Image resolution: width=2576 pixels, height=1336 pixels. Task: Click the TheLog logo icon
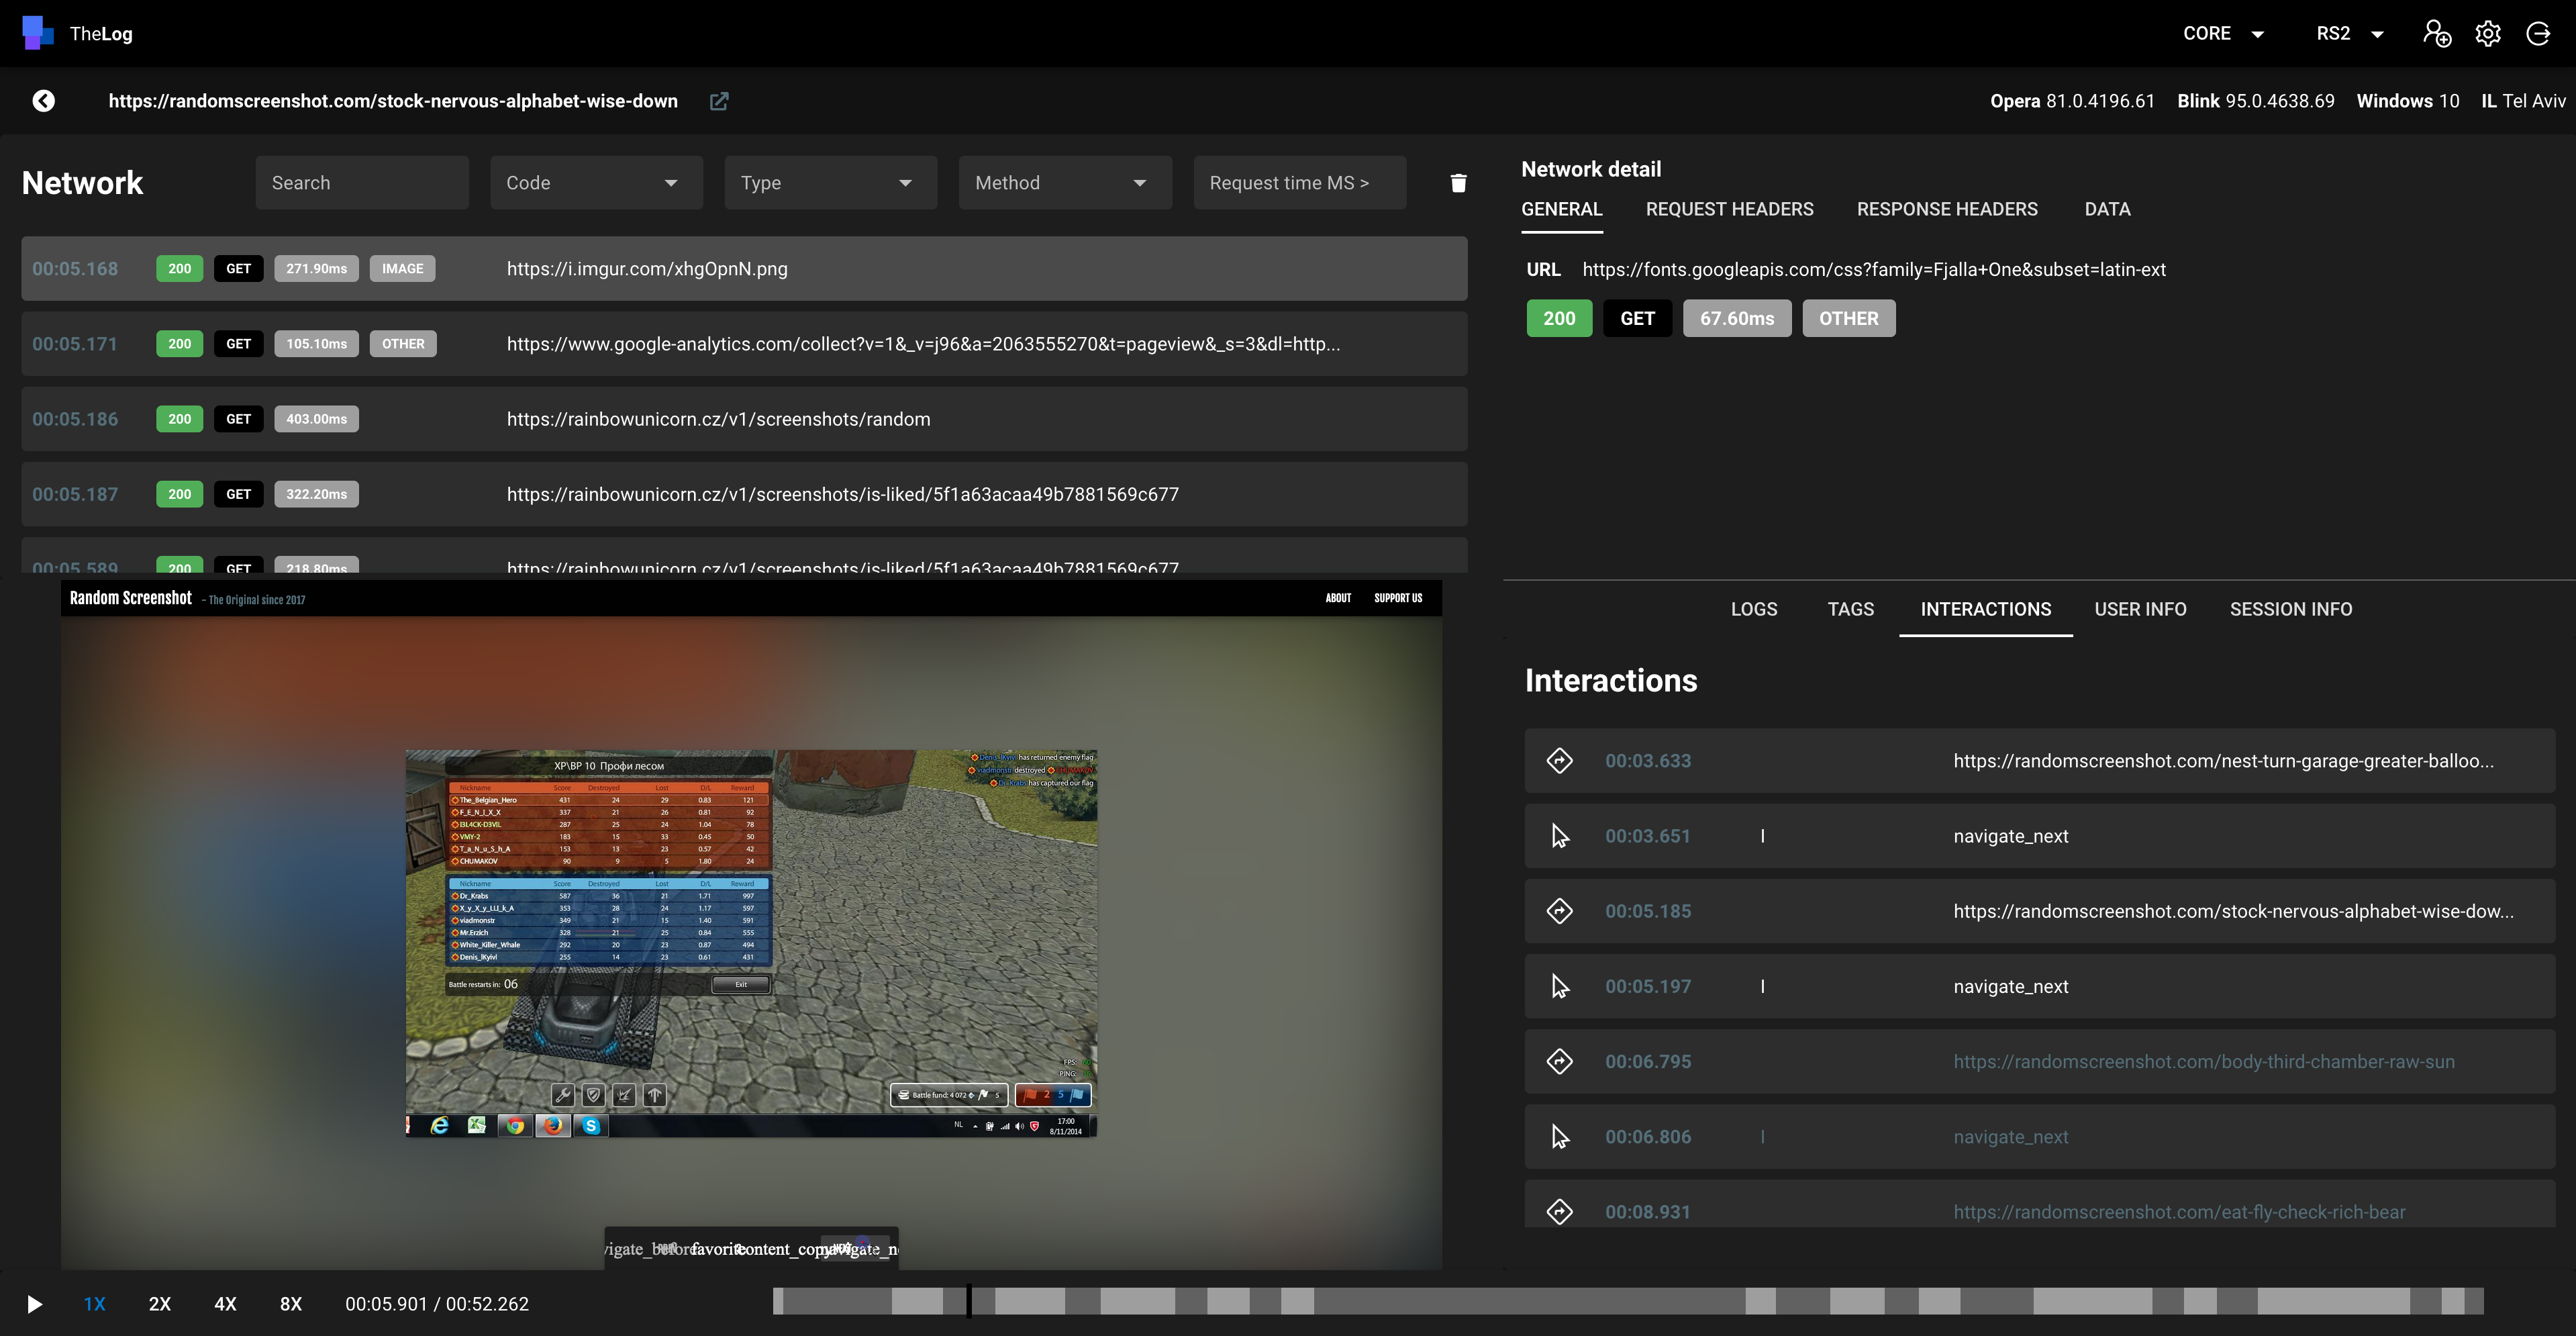[37, 33]
